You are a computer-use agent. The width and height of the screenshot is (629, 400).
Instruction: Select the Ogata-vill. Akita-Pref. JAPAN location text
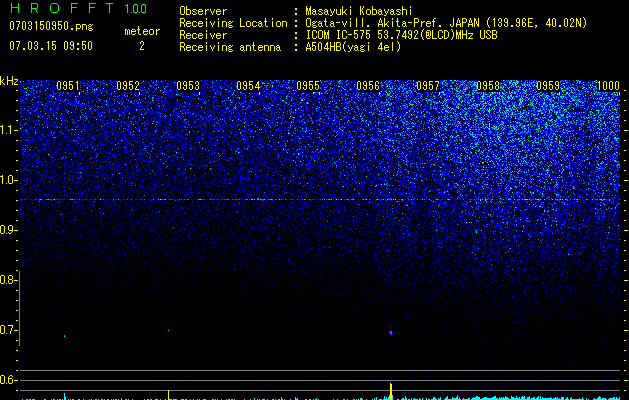click(446, 23)
